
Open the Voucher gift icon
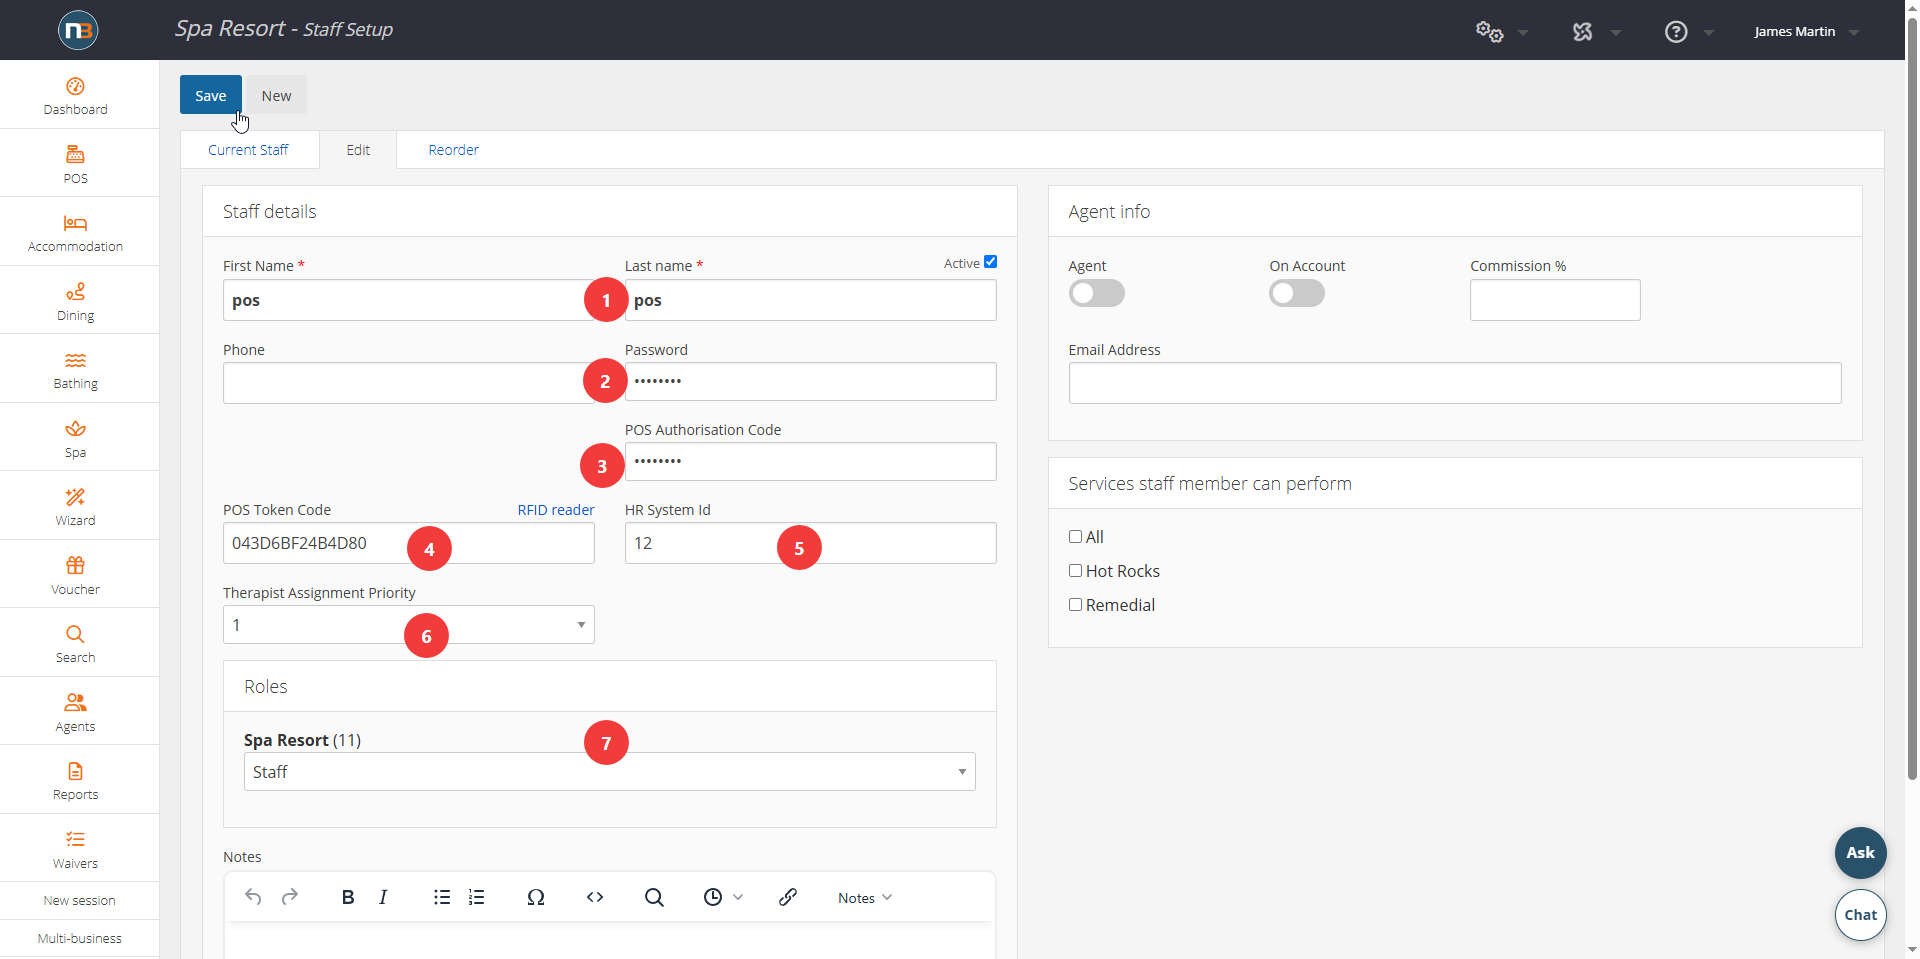(x=75, y=565)
